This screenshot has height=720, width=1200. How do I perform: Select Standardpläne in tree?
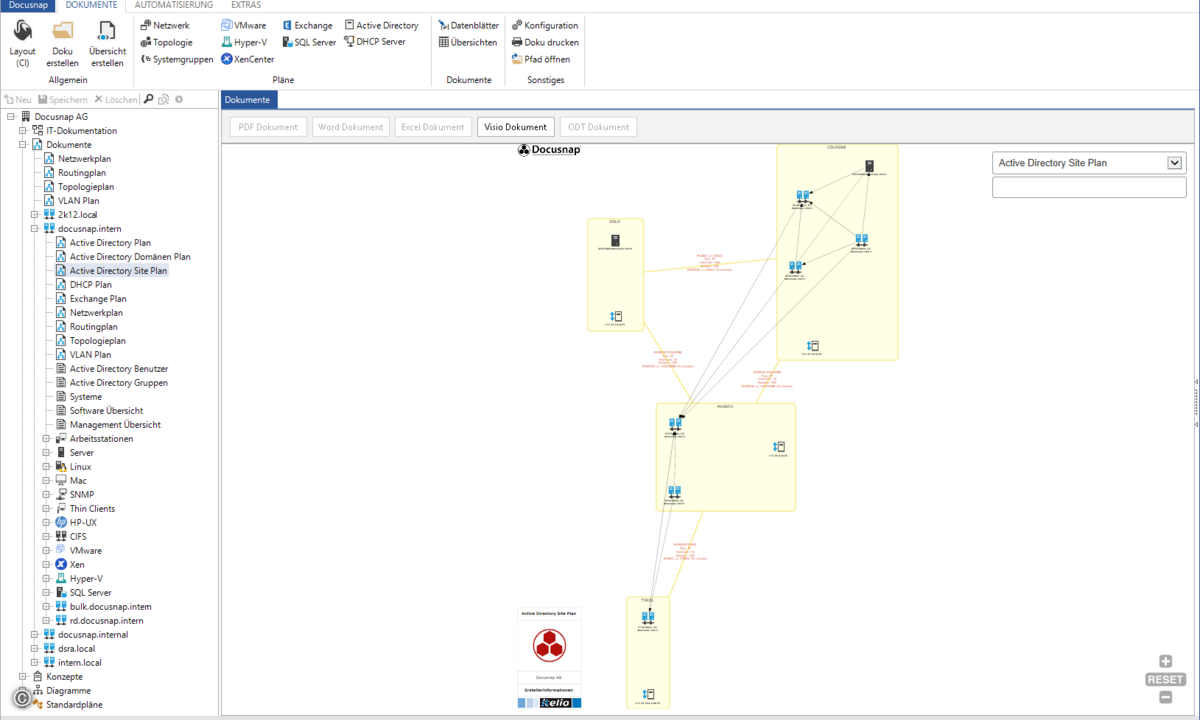click(74, 705)
